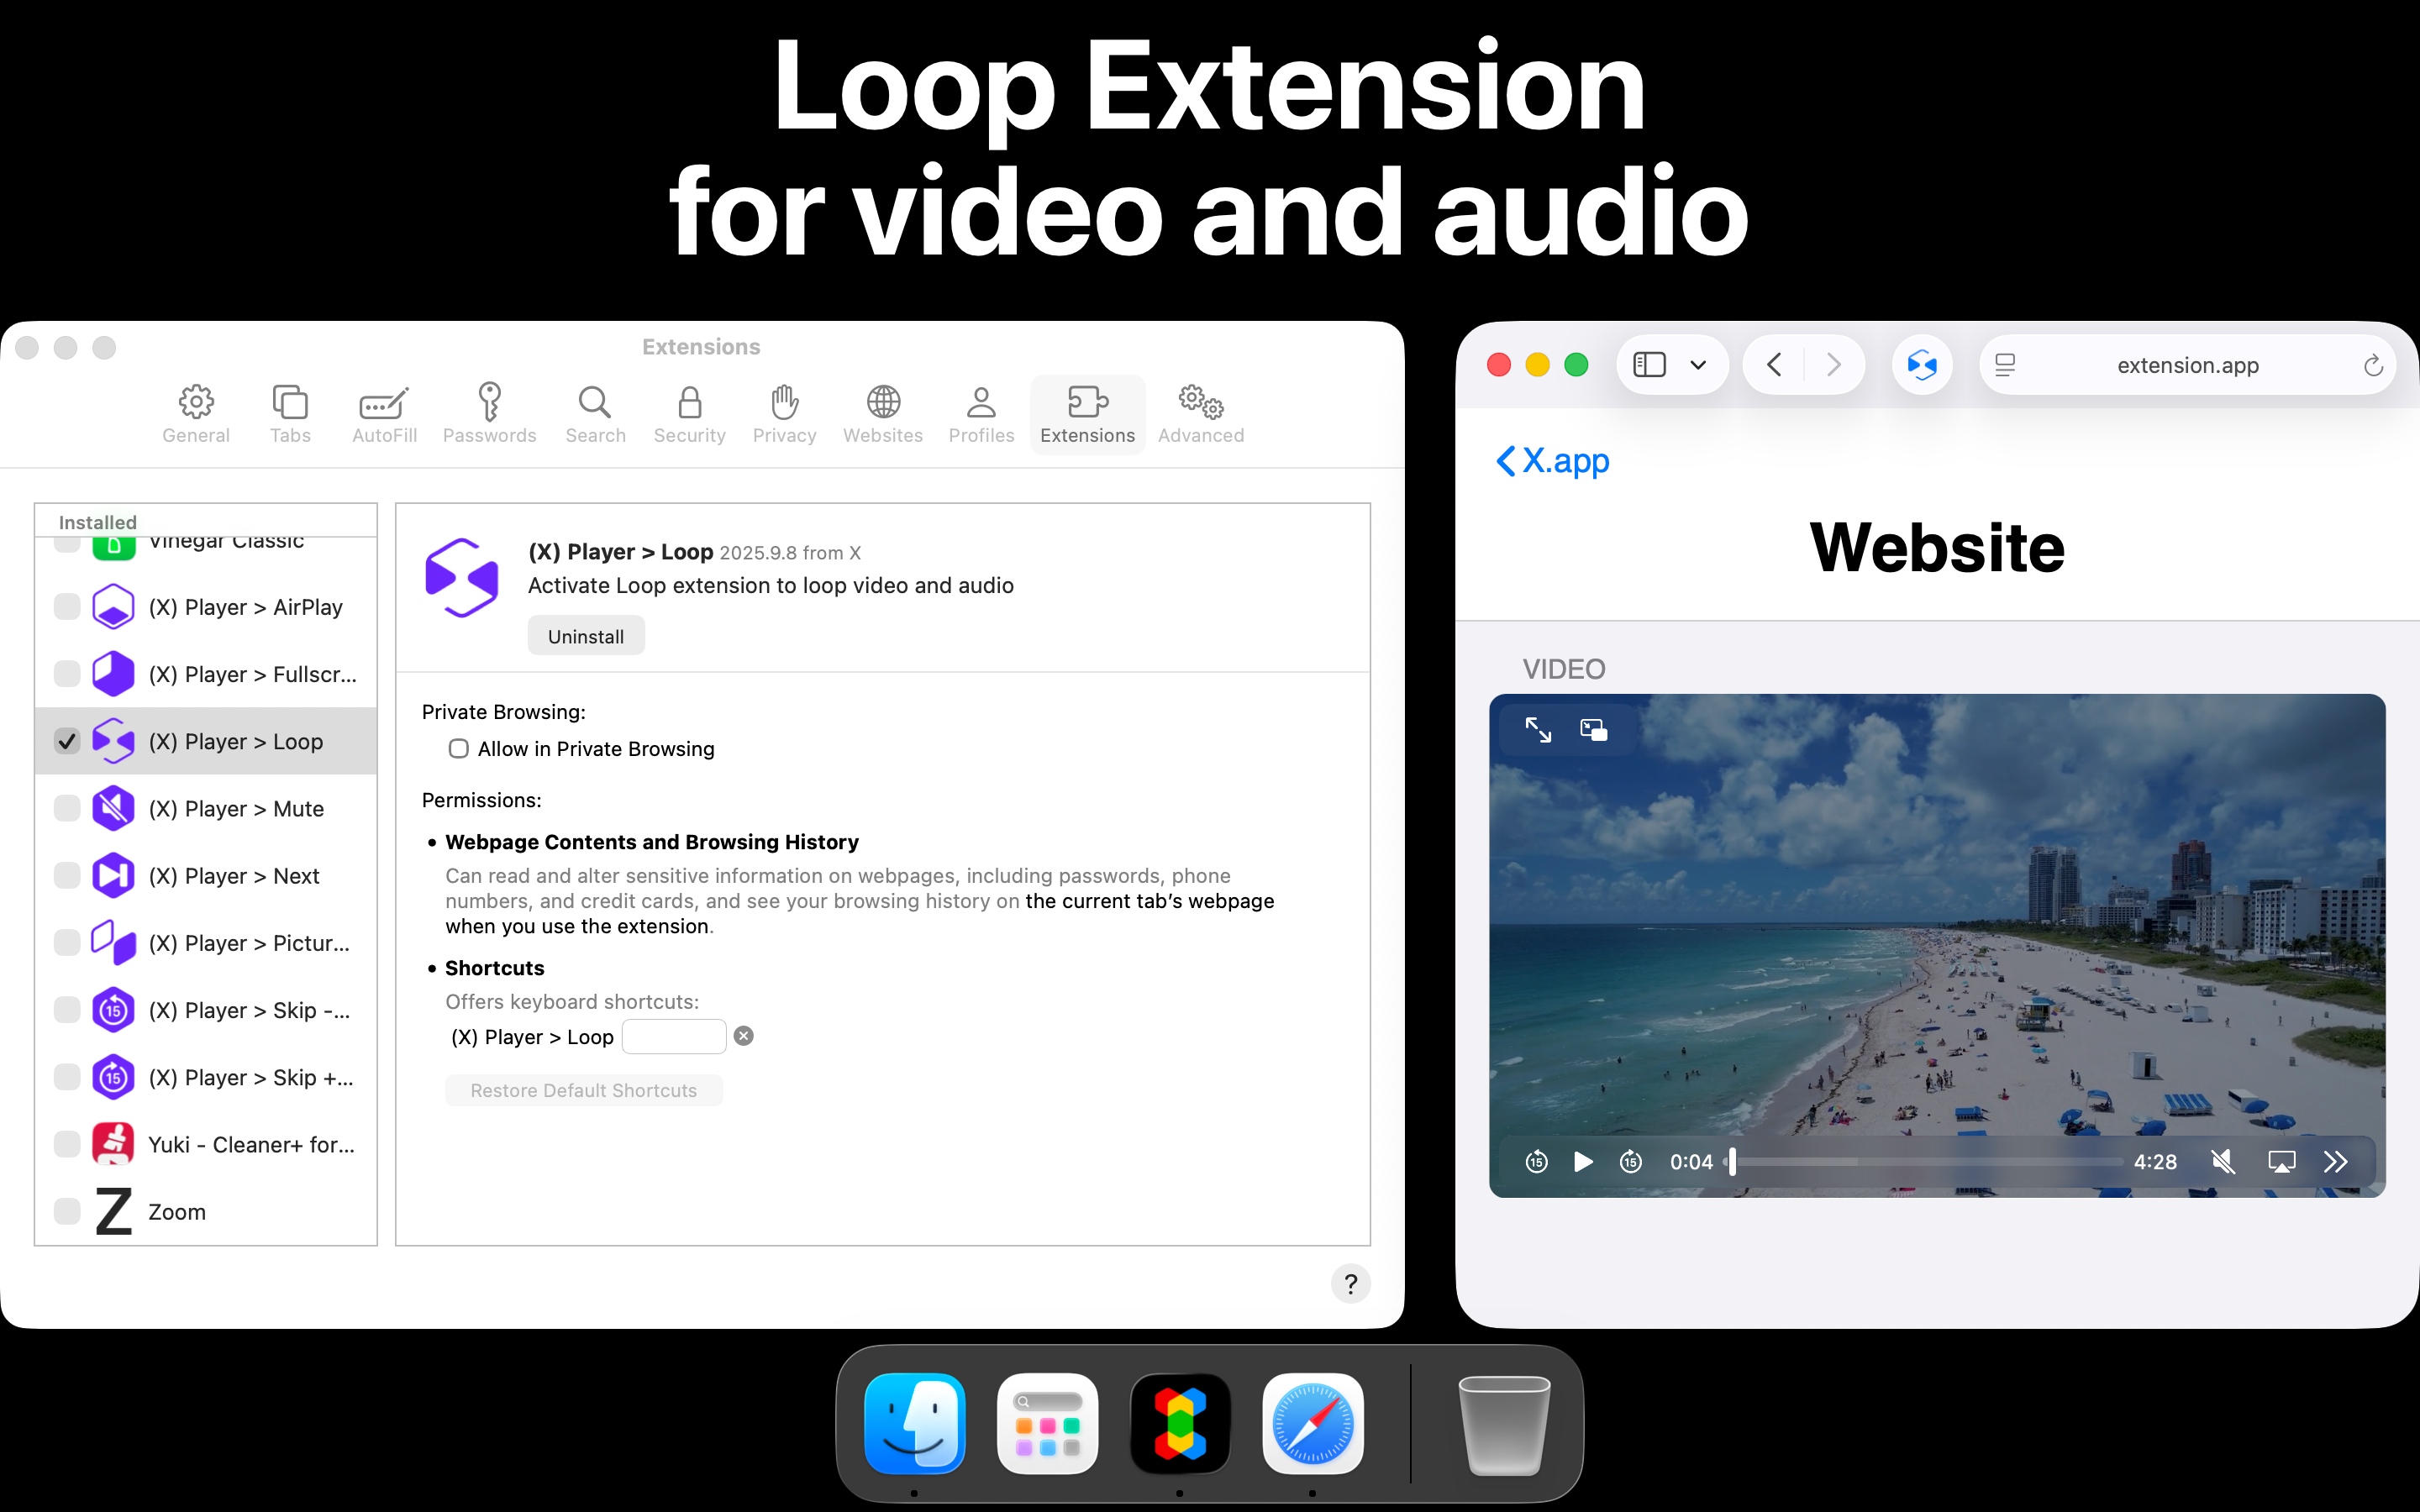Viewport: 2420px width, 1512px height.
Task: Open AirPlay from video controls
Action: tap(2281, 1162)
